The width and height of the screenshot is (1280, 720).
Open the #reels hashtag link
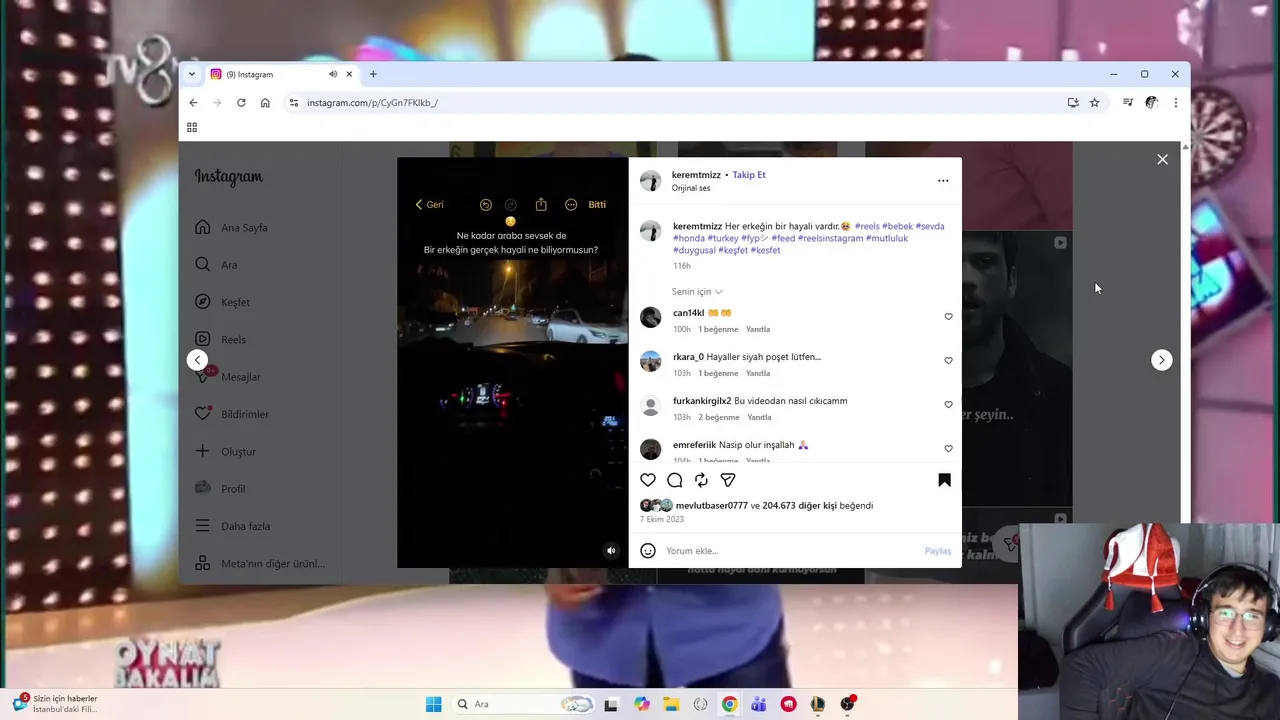(x=867, y=226)
